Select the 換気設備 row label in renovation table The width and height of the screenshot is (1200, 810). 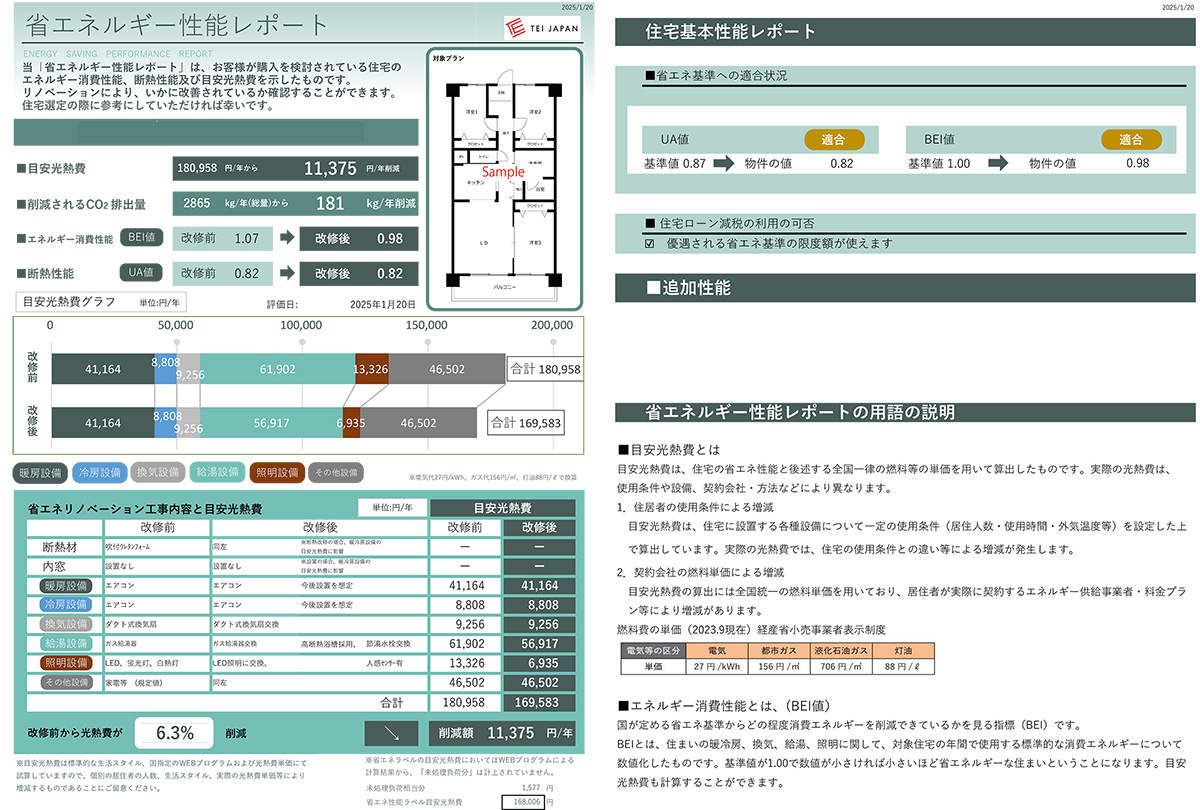(x=66, y=624)
